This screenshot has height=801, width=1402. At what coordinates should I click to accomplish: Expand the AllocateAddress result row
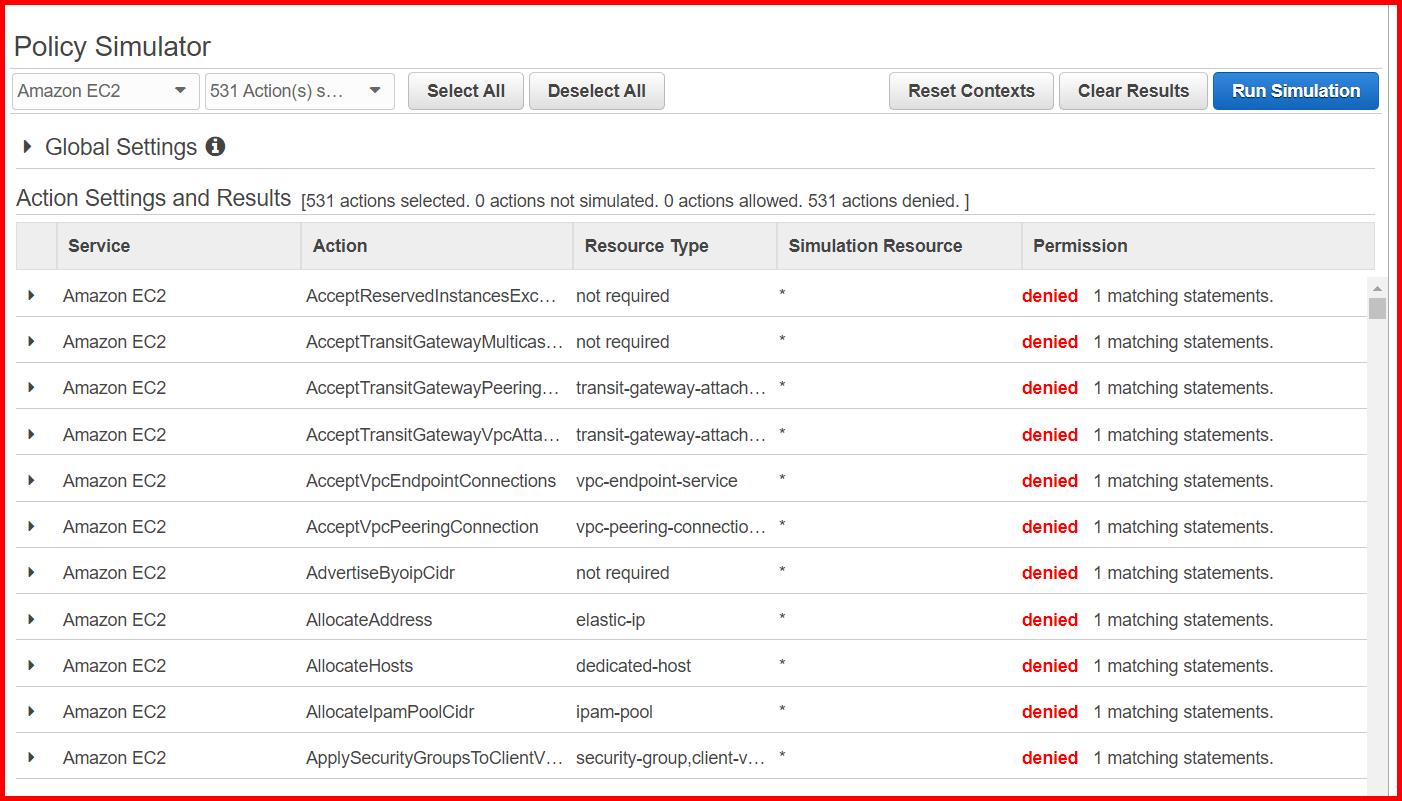30,619
